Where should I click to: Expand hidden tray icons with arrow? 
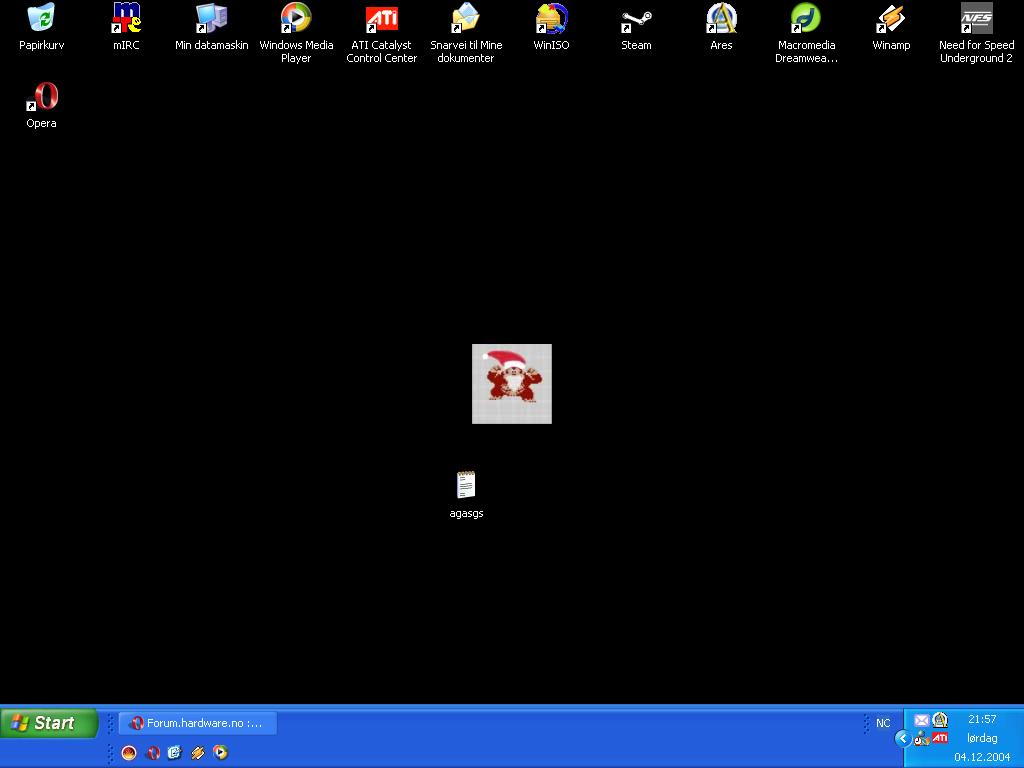903,739
